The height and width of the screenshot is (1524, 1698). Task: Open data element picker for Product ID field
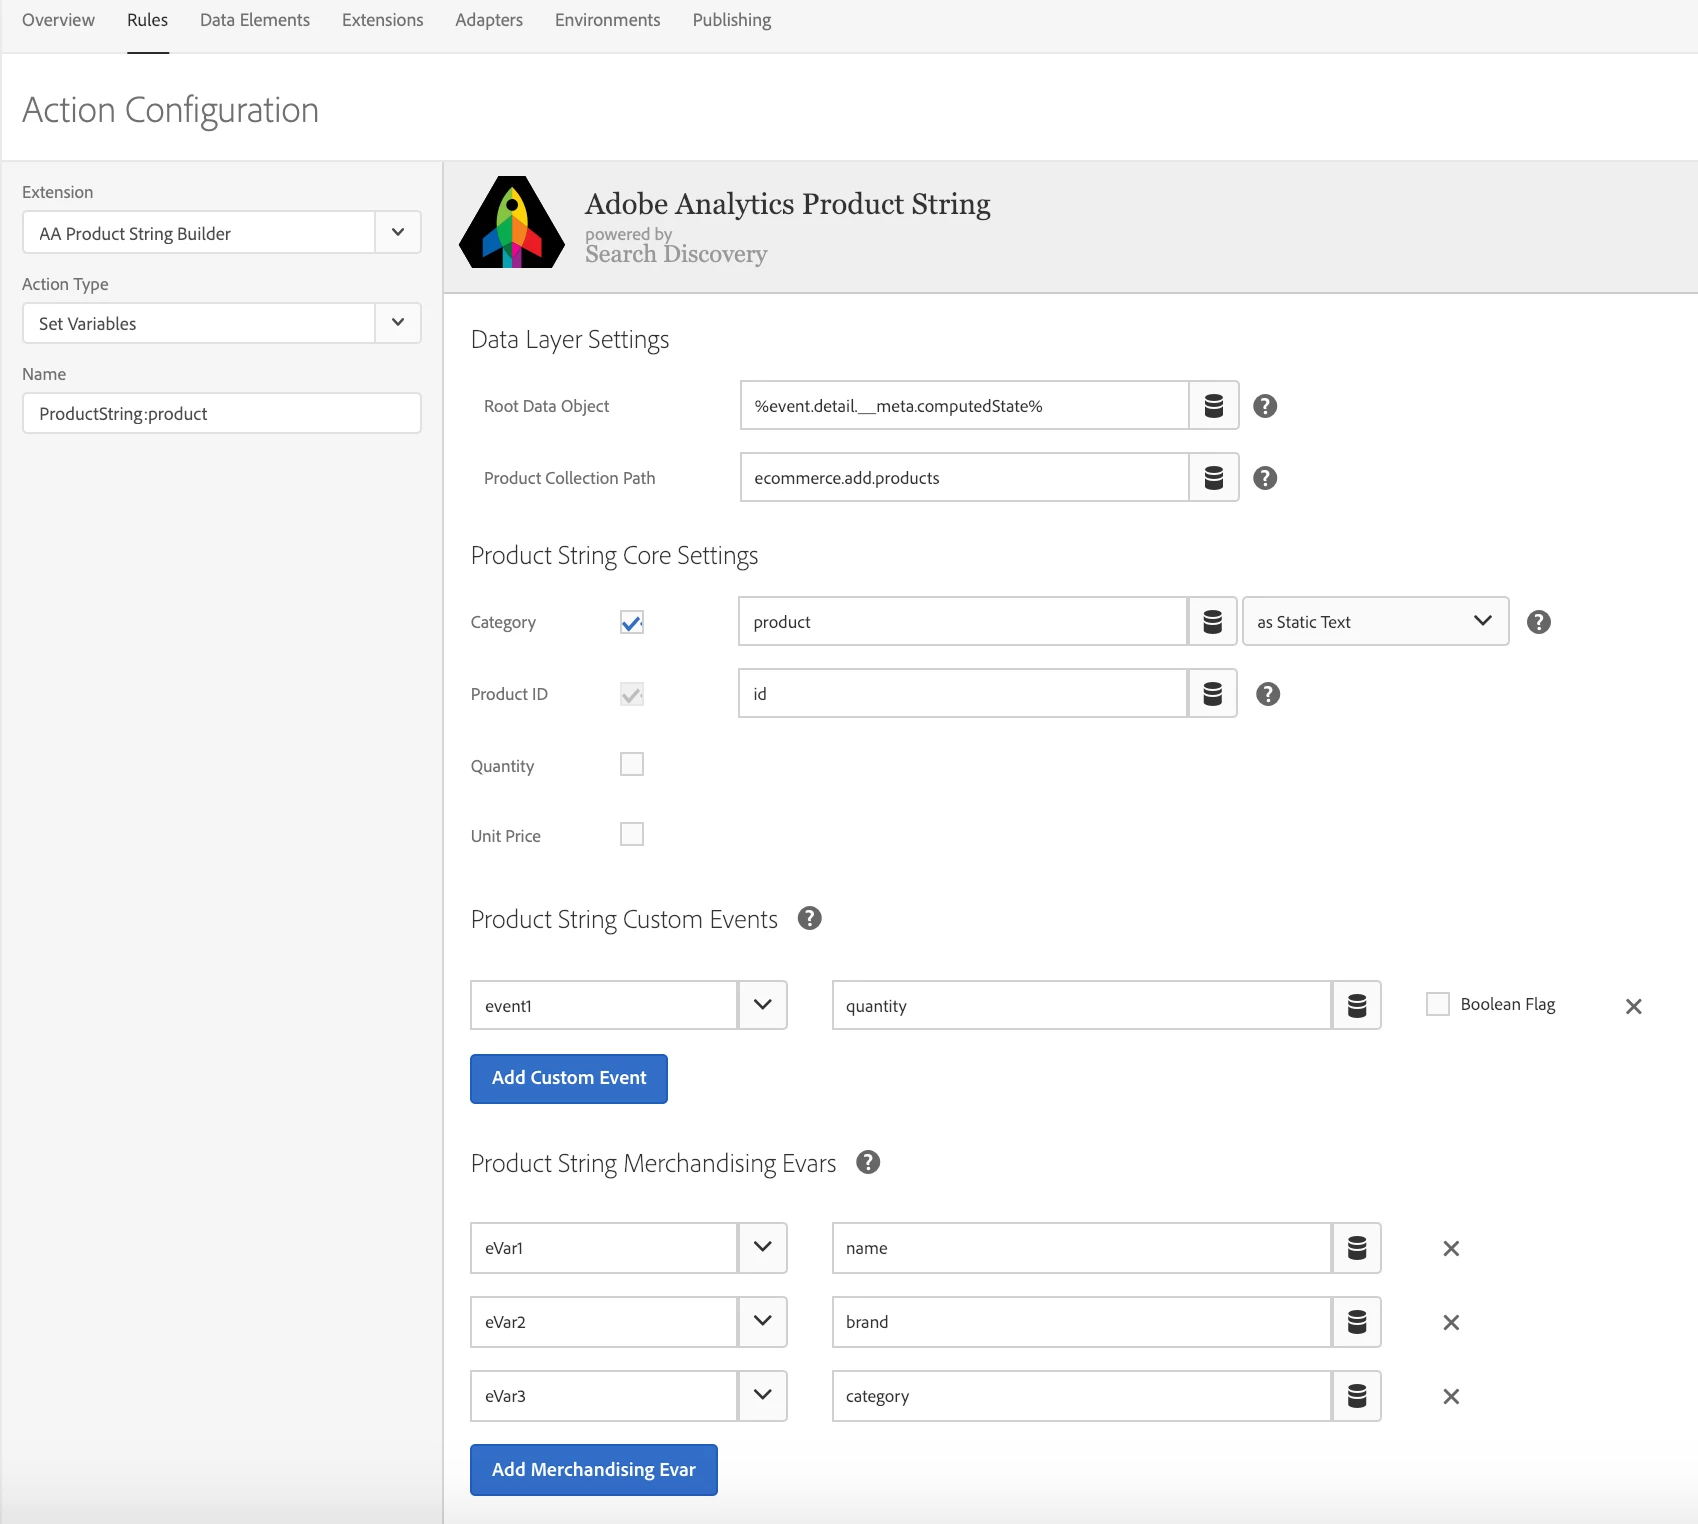[x=1212, y=694]
